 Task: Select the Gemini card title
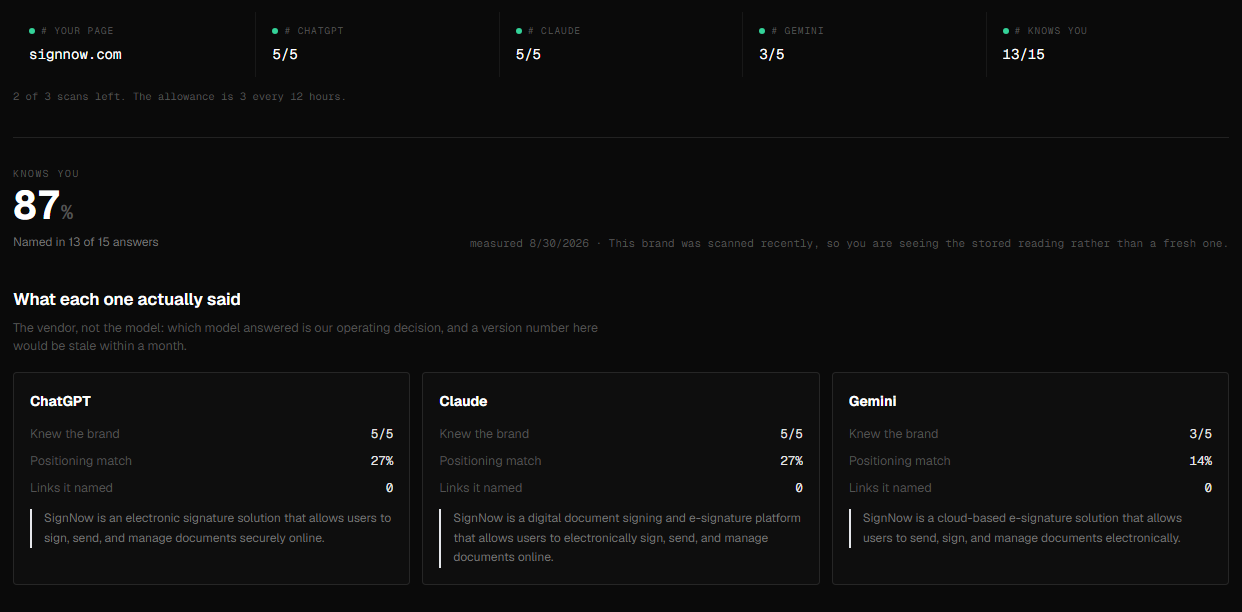pos(873,401)
